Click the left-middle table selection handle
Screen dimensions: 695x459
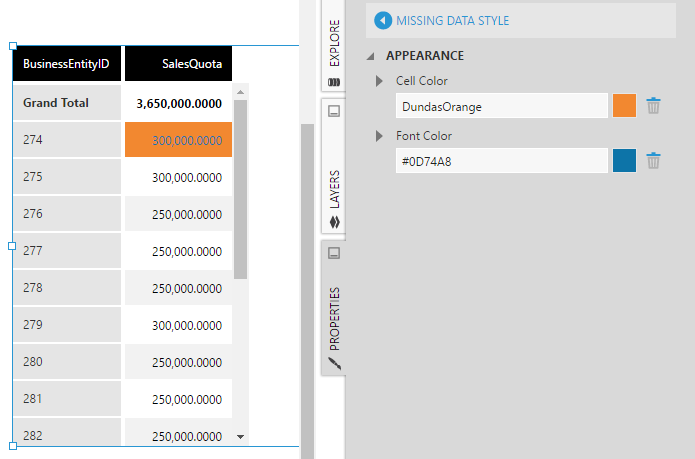pos(12,246)
